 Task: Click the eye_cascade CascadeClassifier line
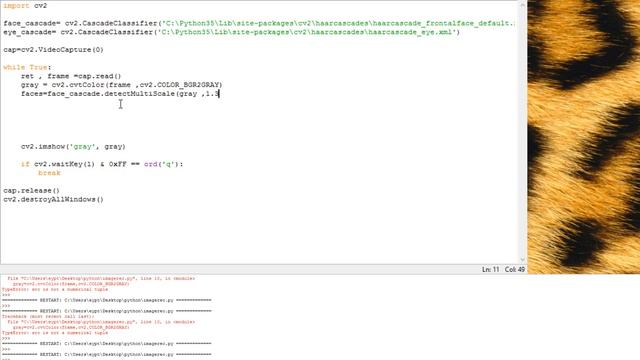(231, 32)
